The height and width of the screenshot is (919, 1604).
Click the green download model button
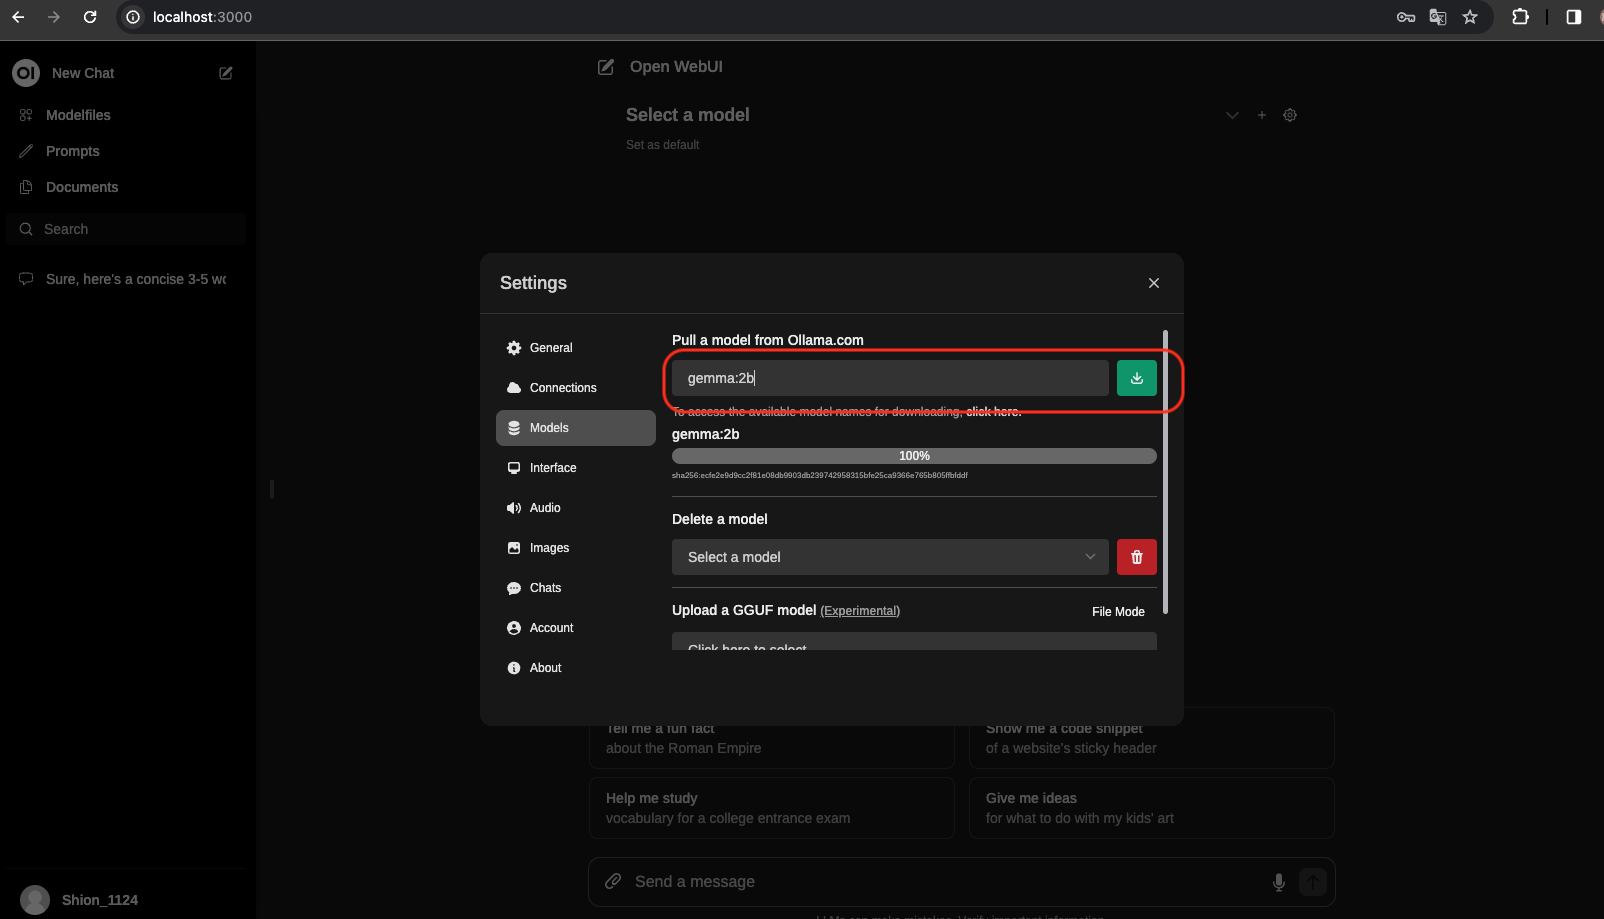point(1136,378)
